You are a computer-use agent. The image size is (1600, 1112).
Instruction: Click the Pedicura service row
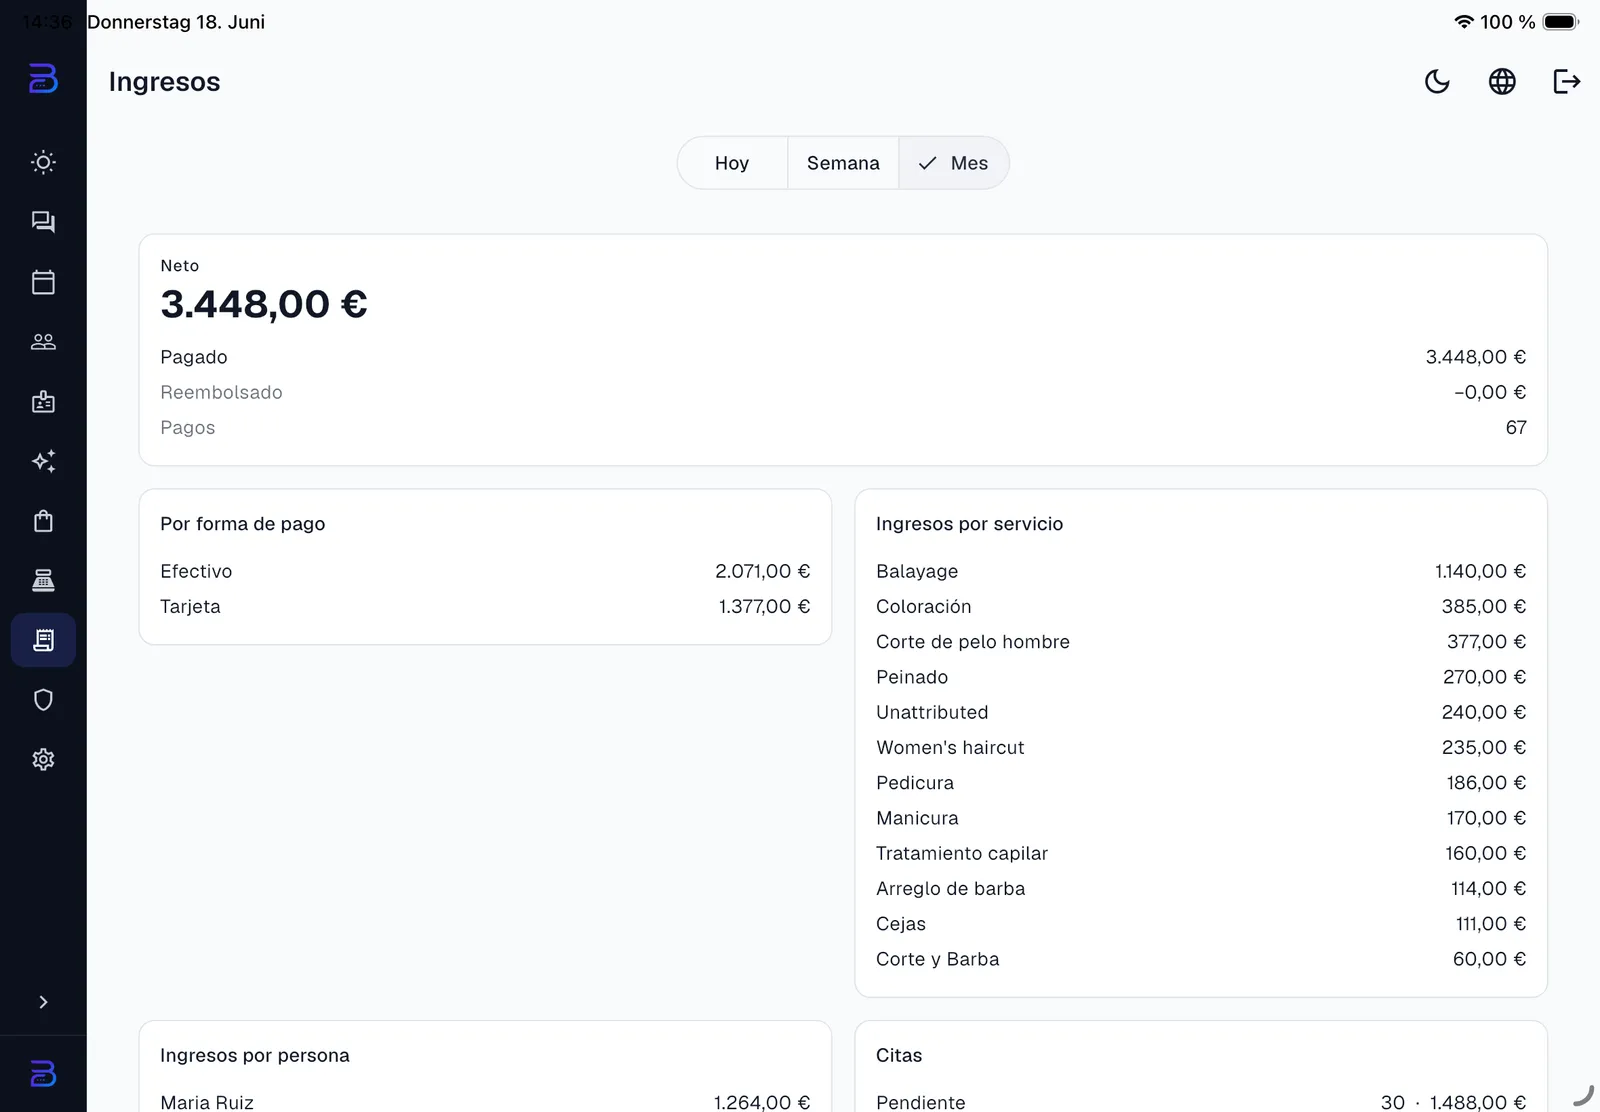coord(1201,783)
